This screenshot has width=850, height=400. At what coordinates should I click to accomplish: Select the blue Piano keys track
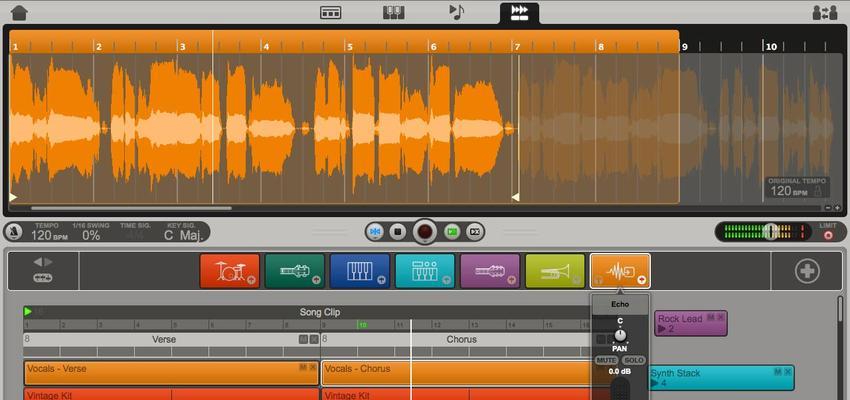(360, 271)
